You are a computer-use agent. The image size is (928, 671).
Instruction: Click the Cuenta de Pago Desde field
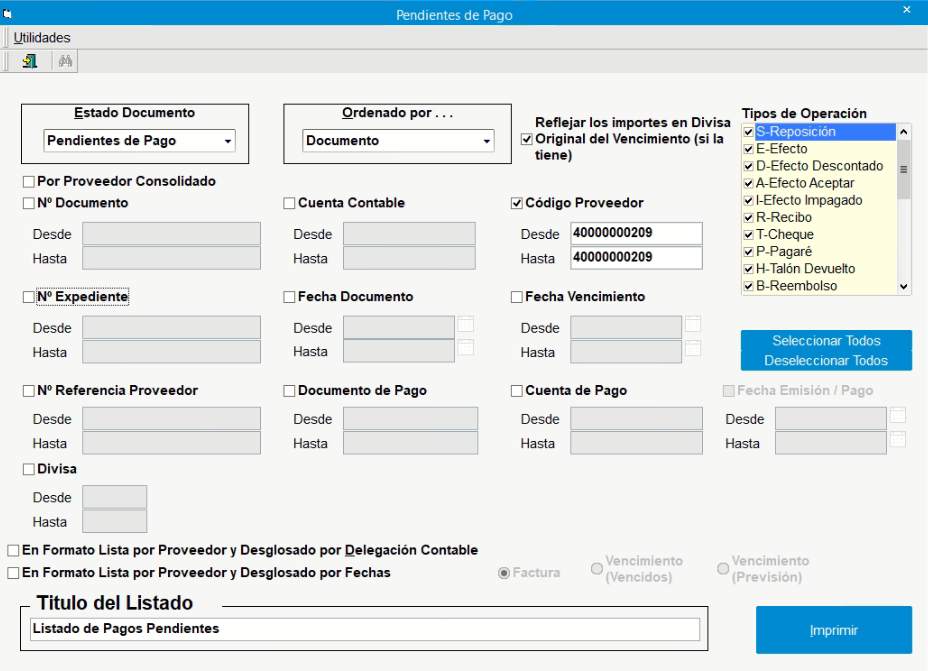(x=636, y=418)
